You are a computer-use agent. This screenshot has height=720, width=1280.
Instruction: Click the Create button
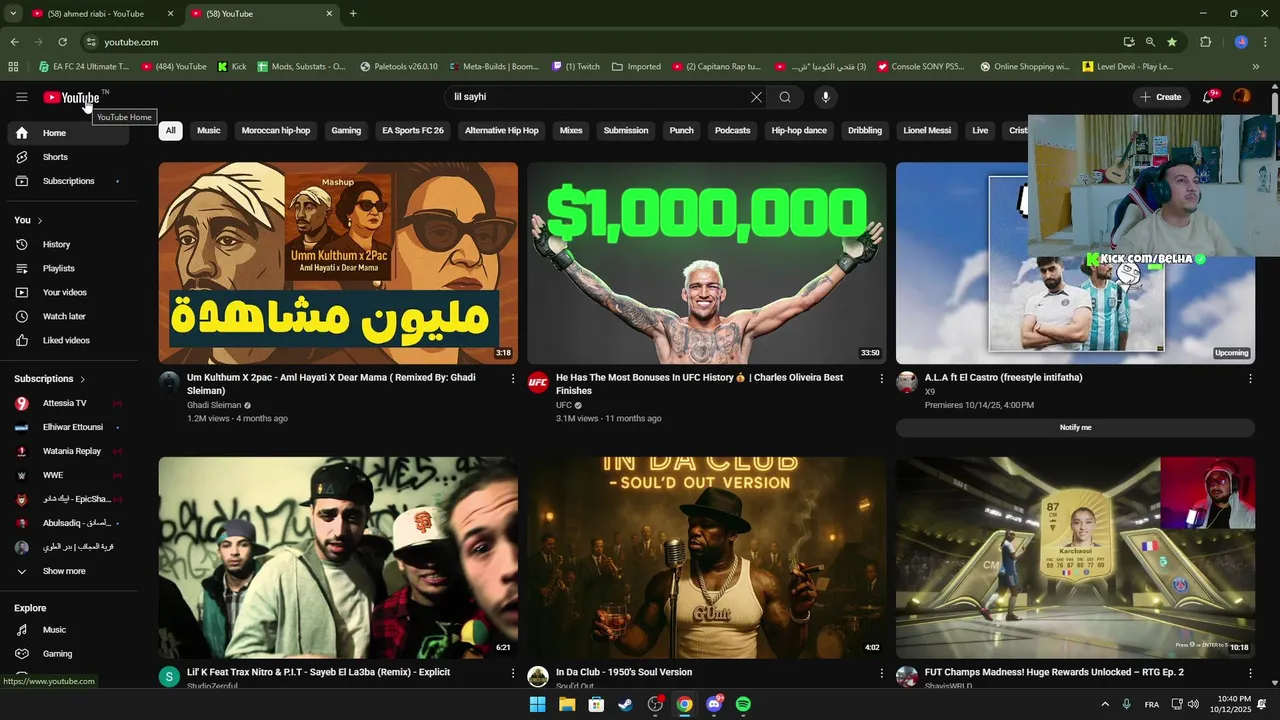click(x=1161, y=97)
